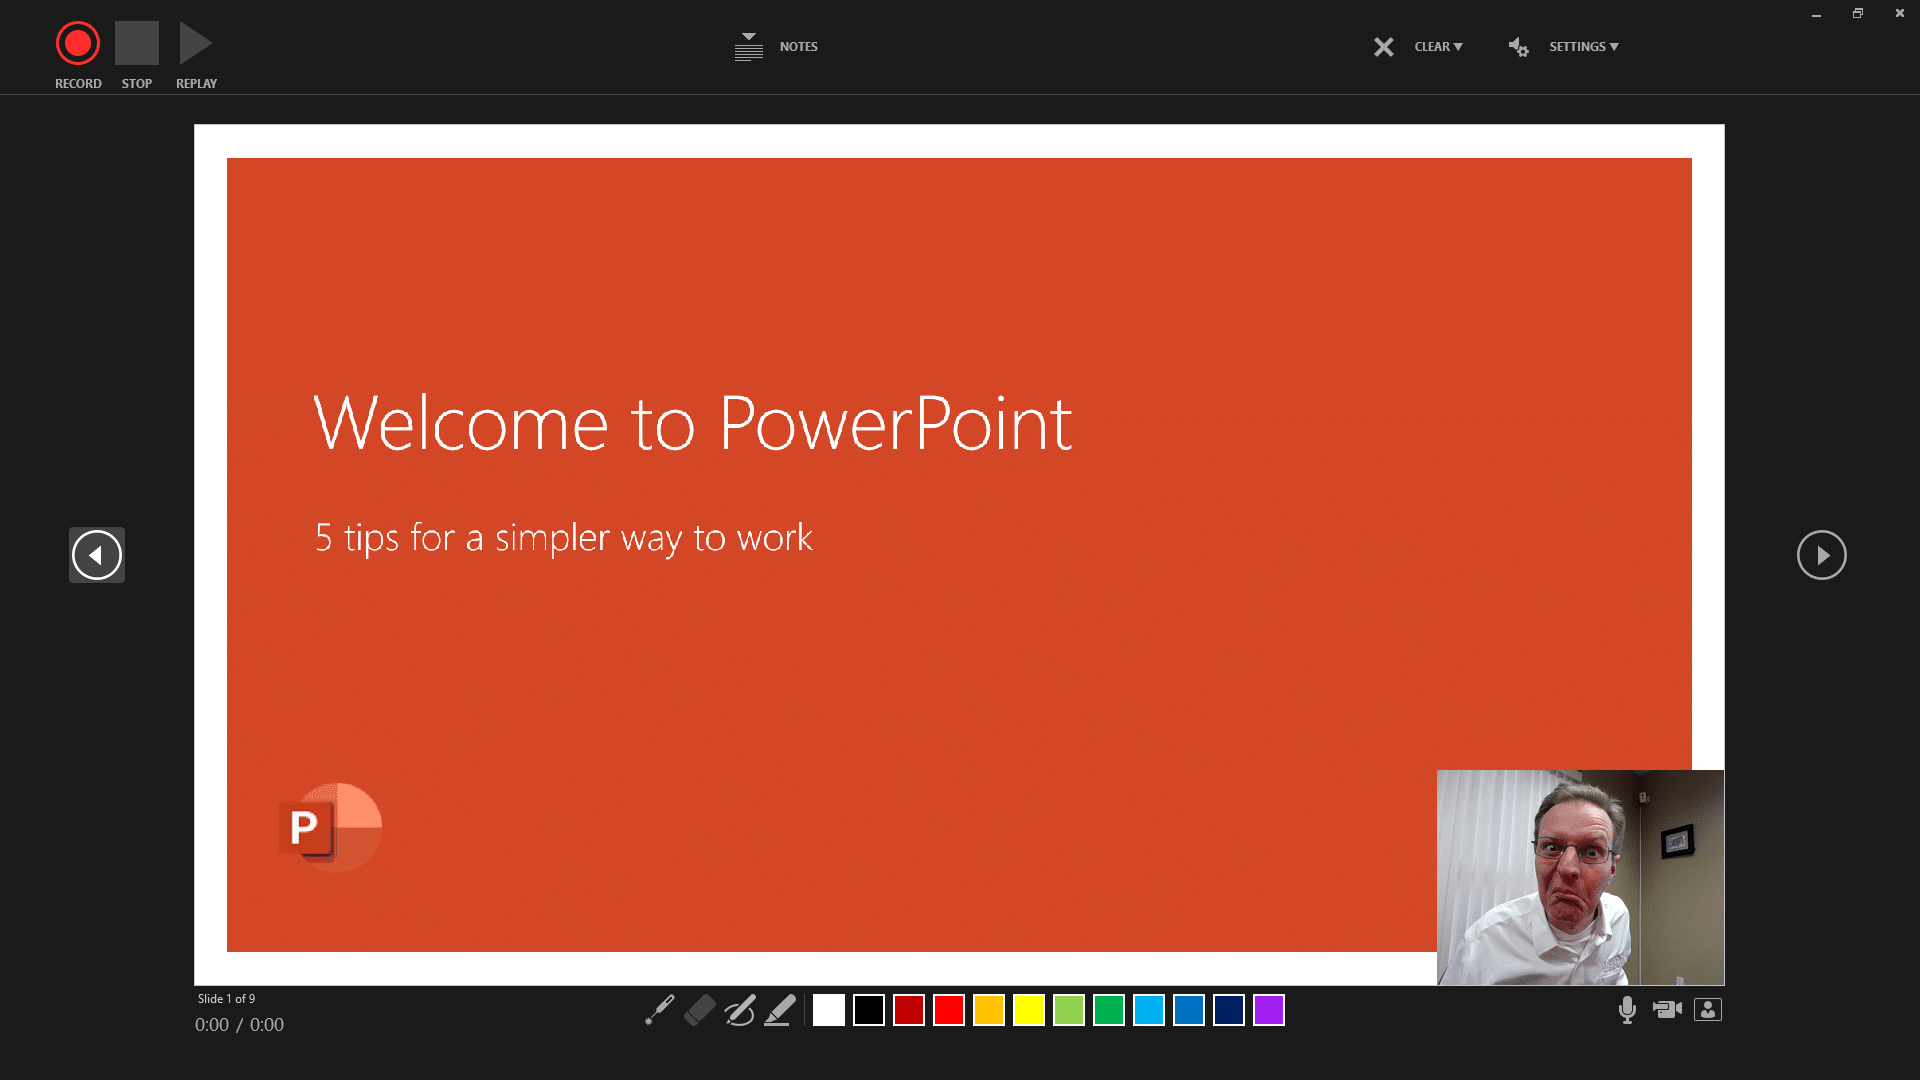
Task: Restore down the recording window
Action: pos(1858,14)
